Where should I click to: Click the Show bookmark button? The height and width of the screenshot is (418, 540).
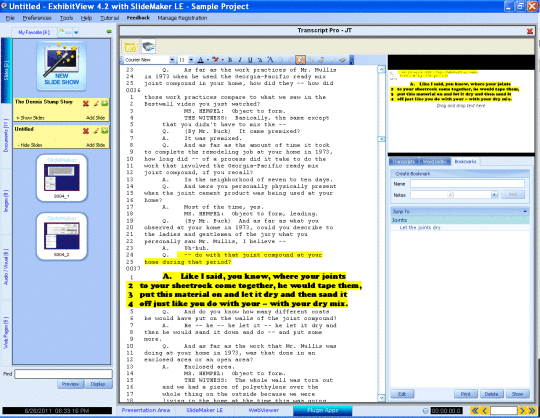[x=518, y=394]
